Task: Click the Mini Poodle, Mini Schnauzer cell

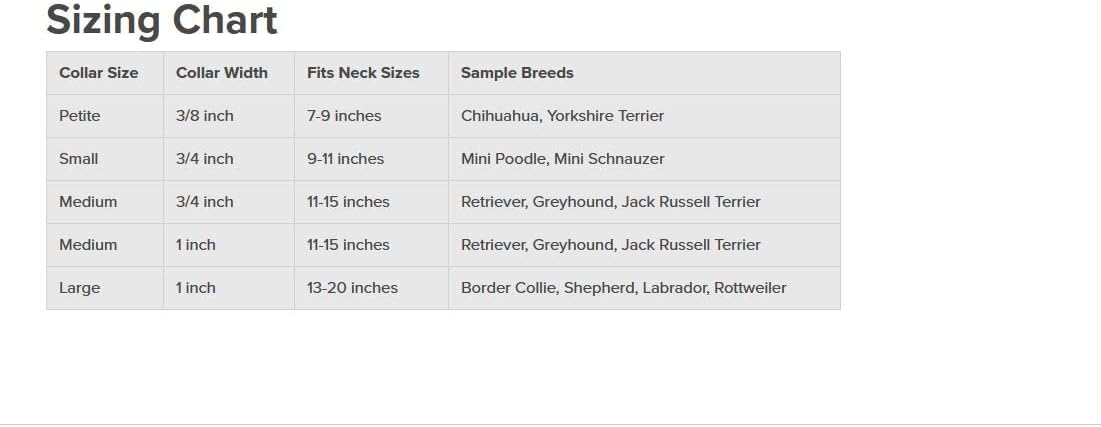Action: pos(562,159)
